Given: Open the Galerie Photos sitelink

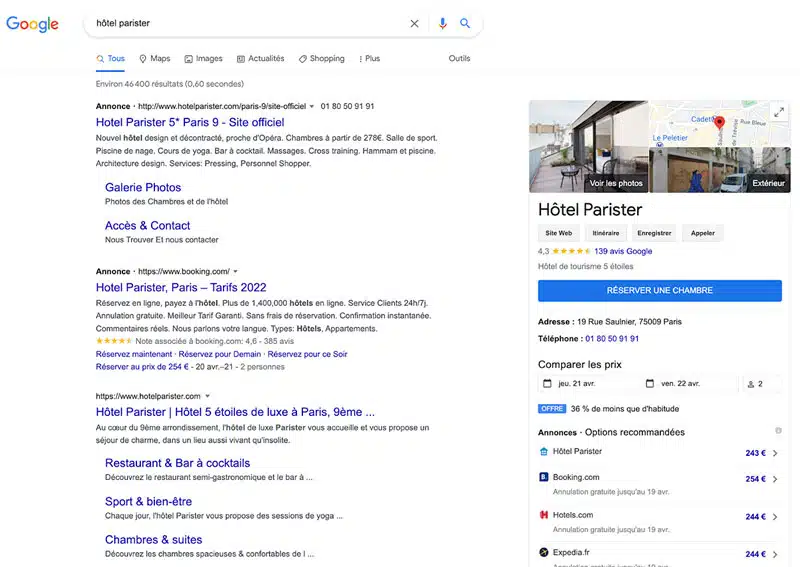Looking at the screenshot, I should [x=143, y=187].
